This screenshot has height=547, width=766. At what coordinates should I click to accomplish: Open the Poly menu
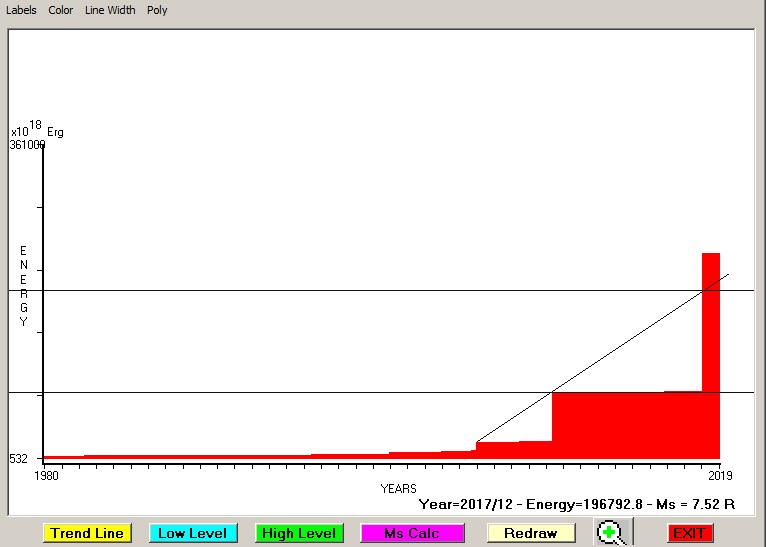[x=157, y=10]
